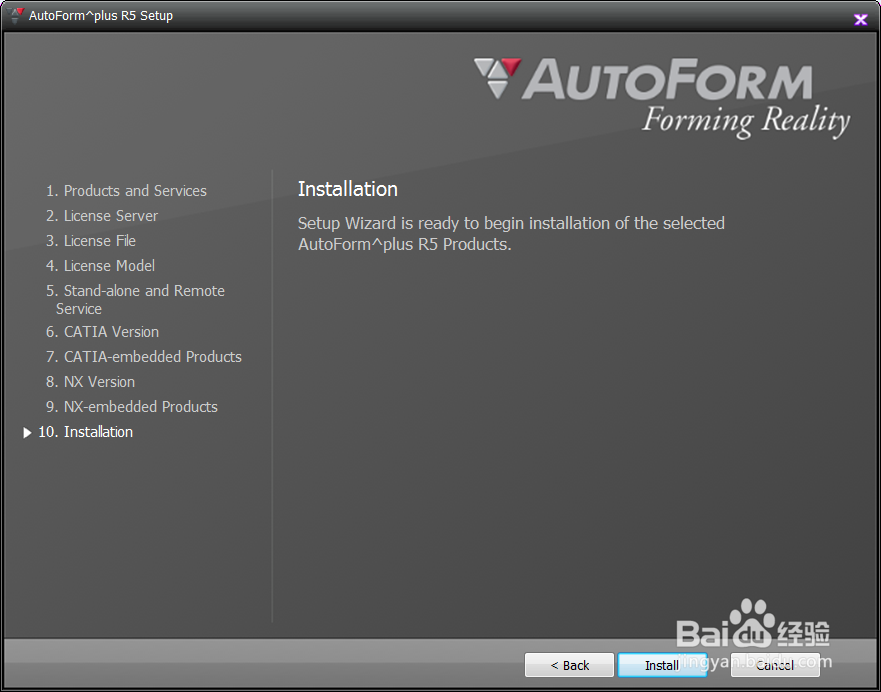Click the AutoForm^plus R5 Setup window title

101,16
